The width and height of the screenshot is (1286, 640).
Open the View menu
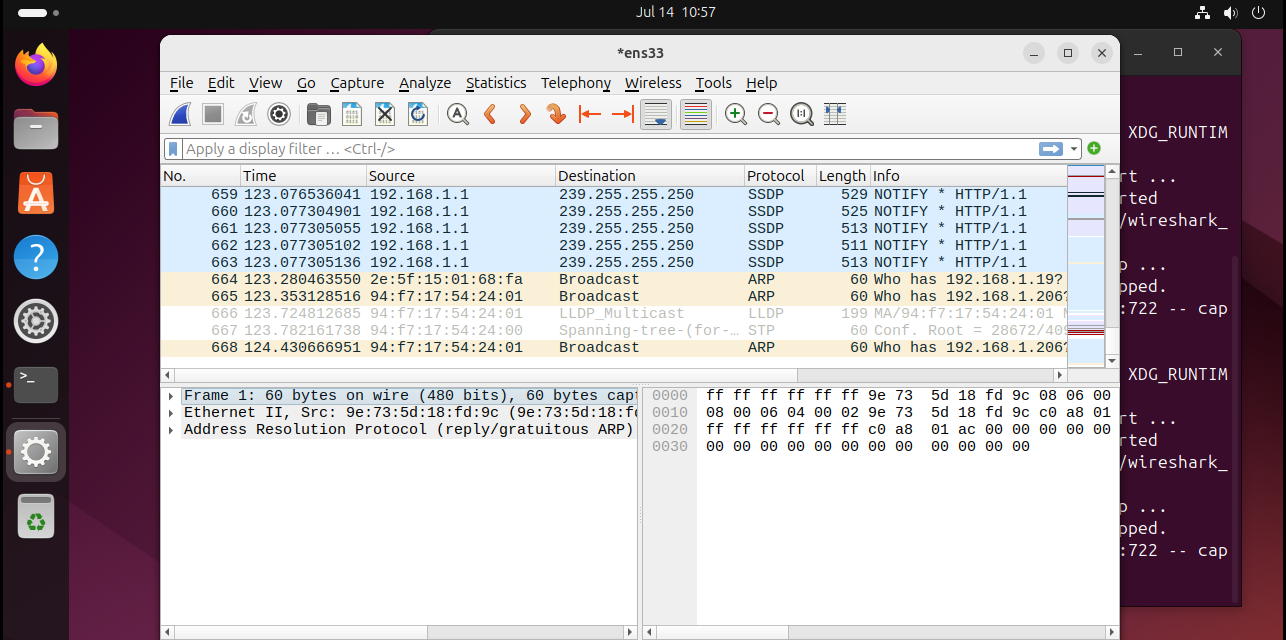(265, 83)
